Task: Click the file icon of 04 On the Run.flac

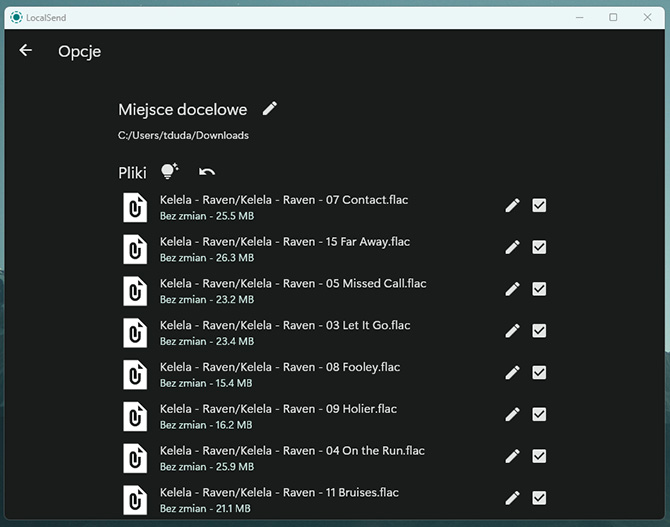Action: click(135, 458)
